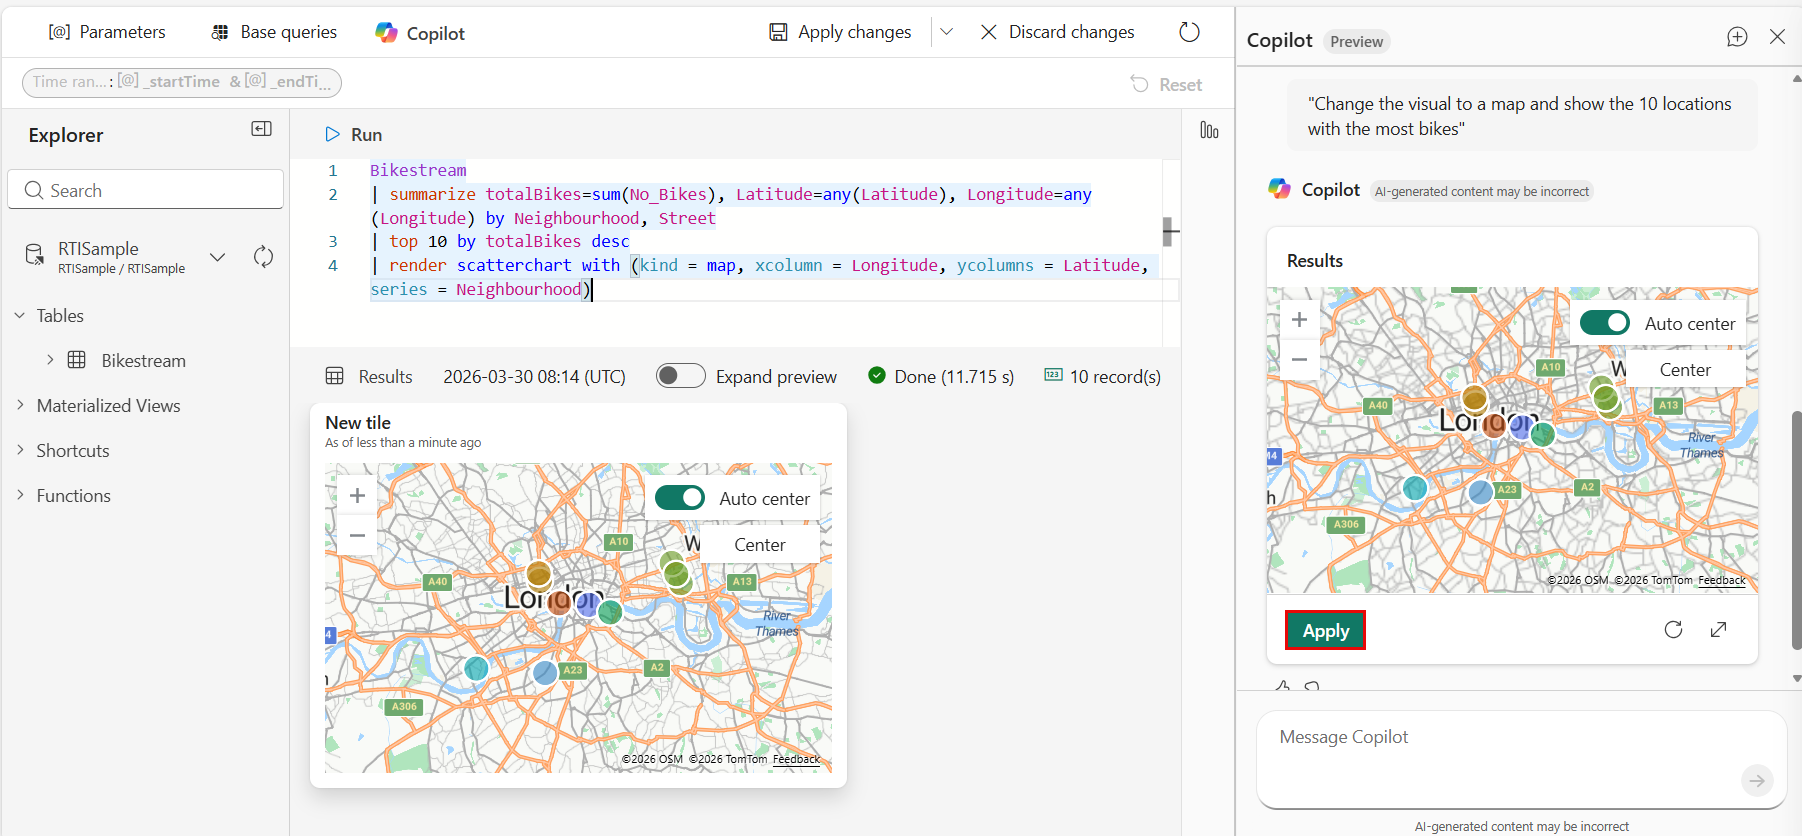
Task: Regenerate the Copilot result
Action: tap(1673, 629)
